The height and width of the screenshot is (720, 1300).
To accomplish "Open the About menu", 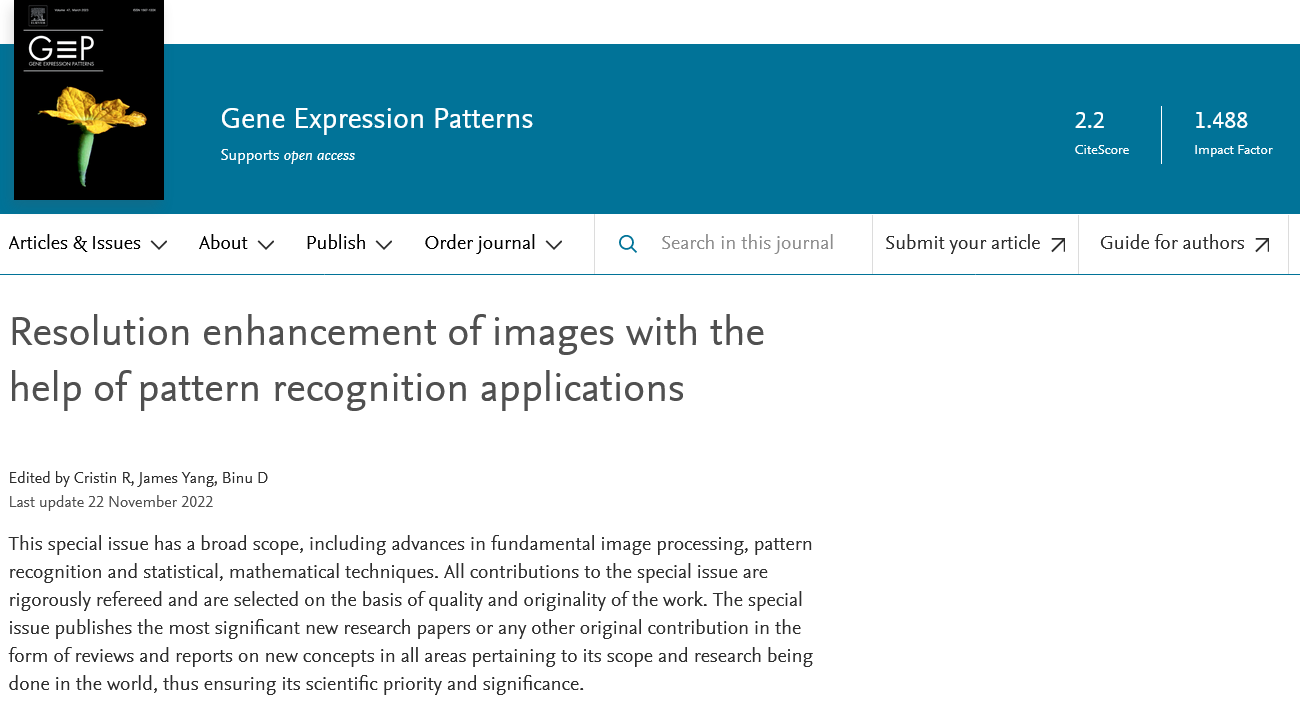I will coord(223,244).
